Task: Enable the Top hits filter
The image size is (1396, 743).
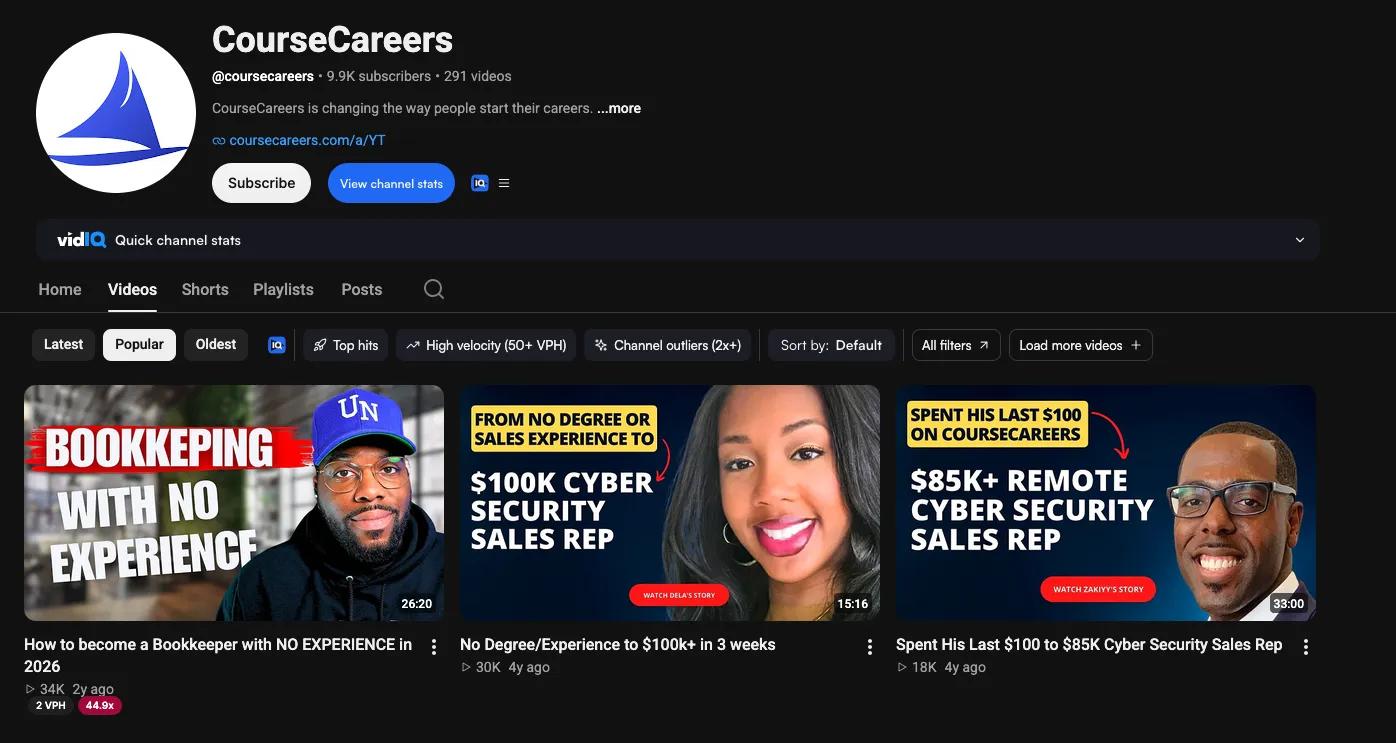Action: pos(346,345)
